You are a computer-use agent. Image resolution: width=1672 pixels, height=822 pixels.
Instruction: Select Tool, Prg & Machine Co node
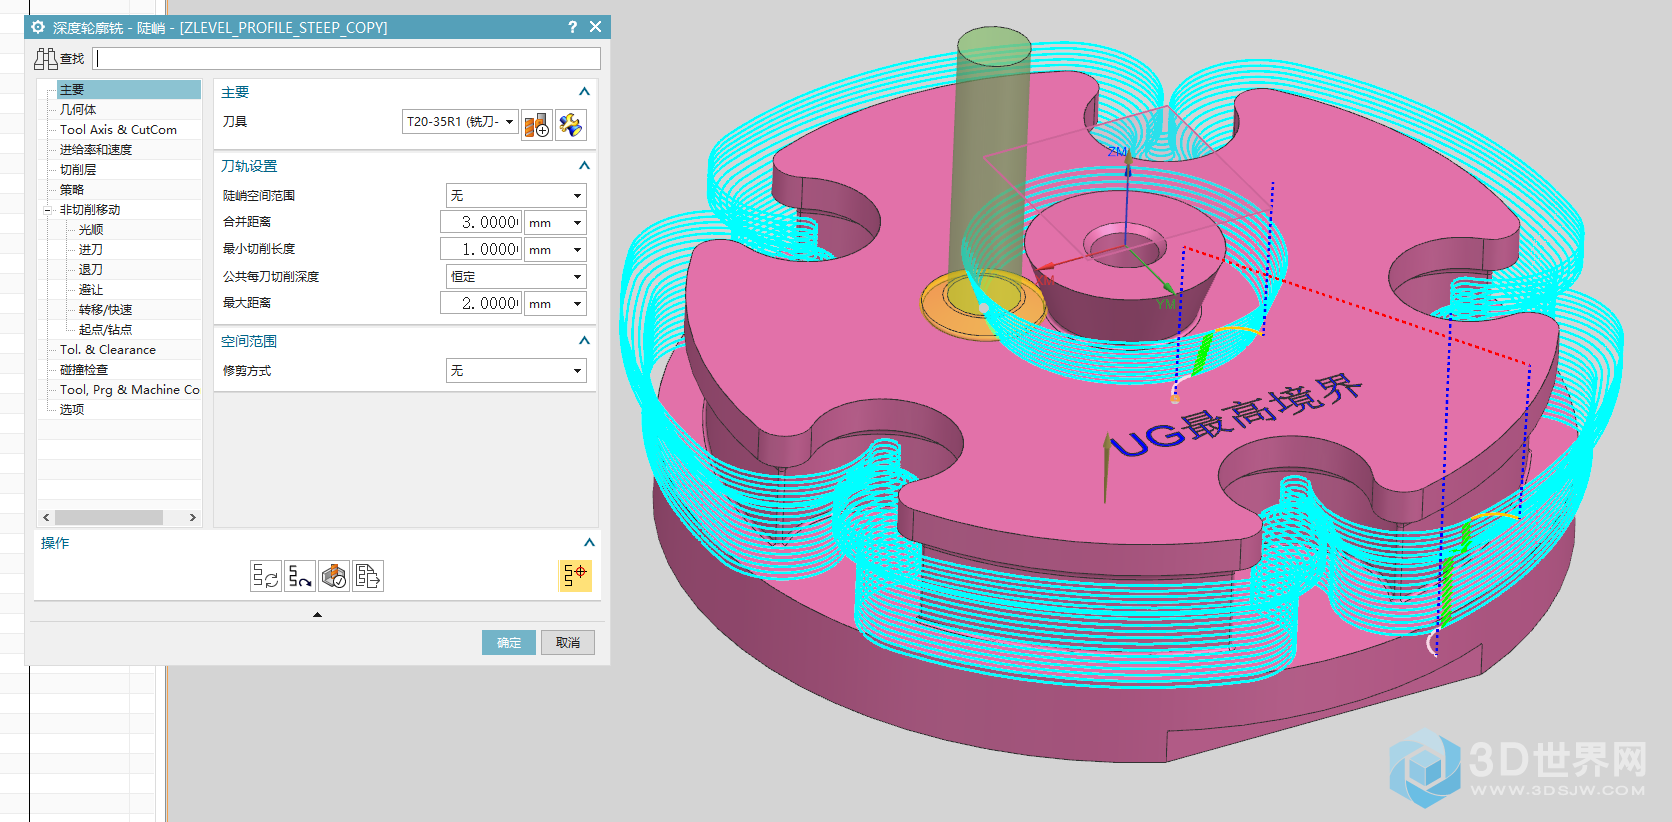(x=130, y=390)
